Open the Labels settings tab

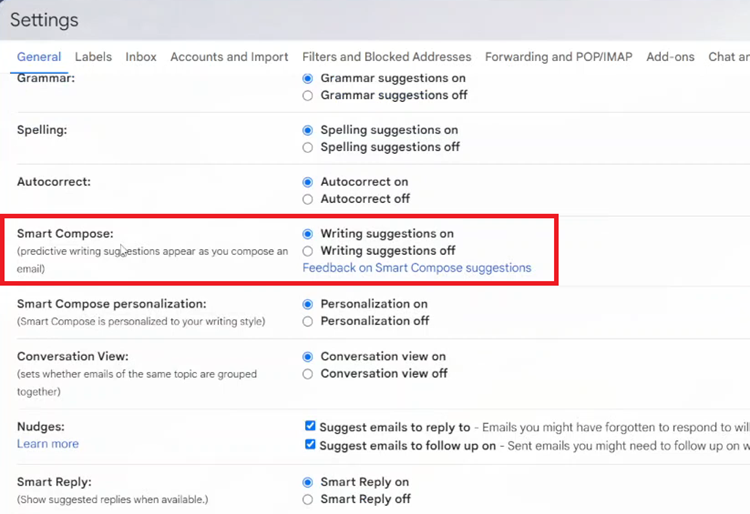(93, 57)
